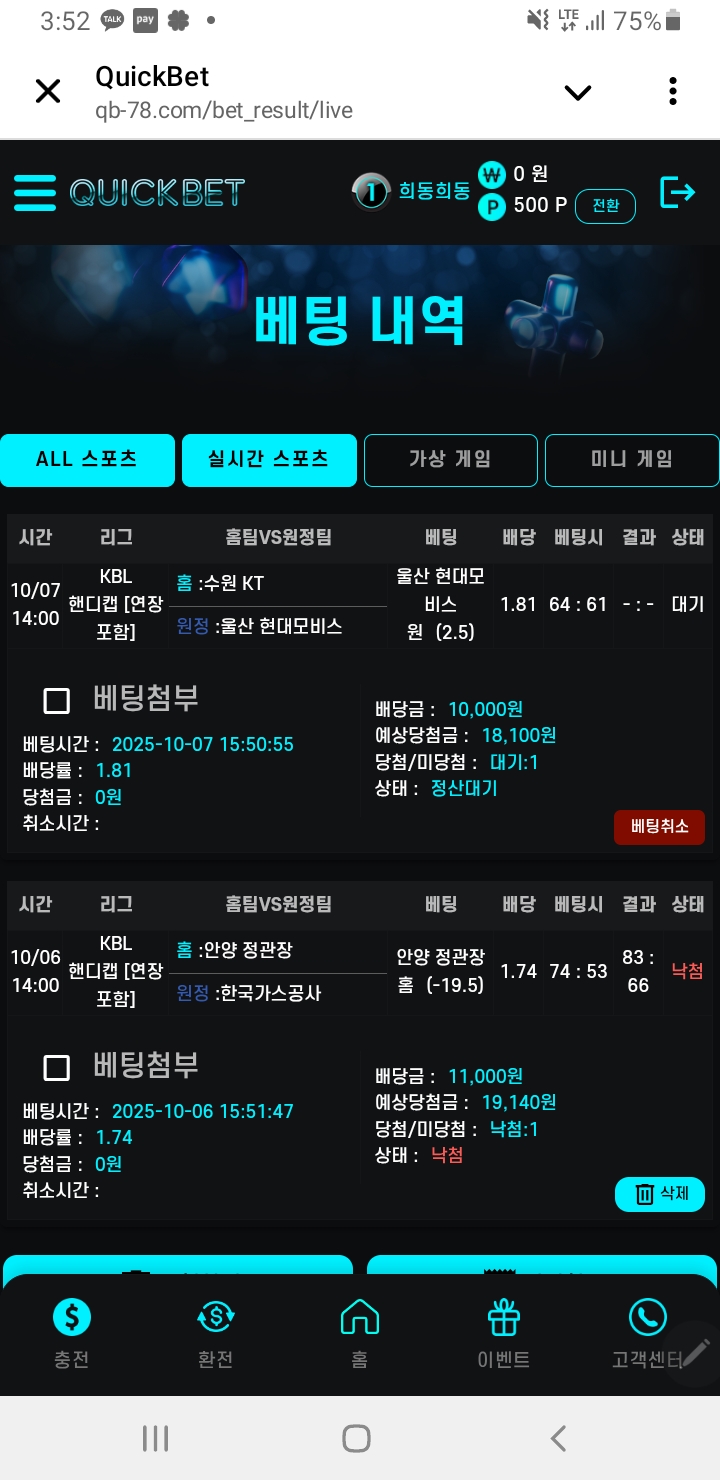Viewport: 720px width, 1480px height.
Task: Tap the 충전 dollar icon
Action: [x=72, y=1318]
